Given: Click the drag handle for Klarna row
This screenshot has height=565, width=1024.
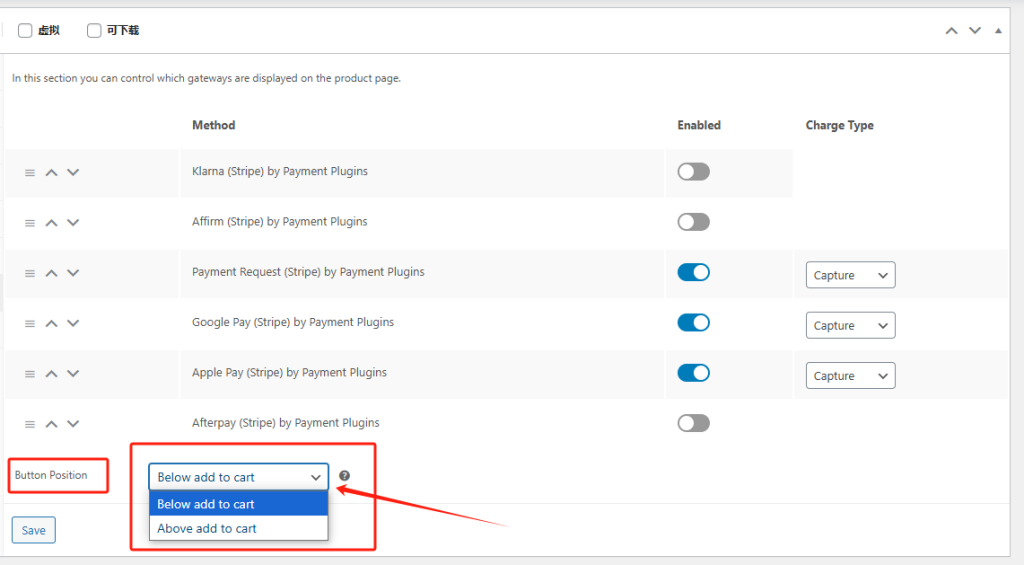Looking at the screenshot, I should coord(30,173).
